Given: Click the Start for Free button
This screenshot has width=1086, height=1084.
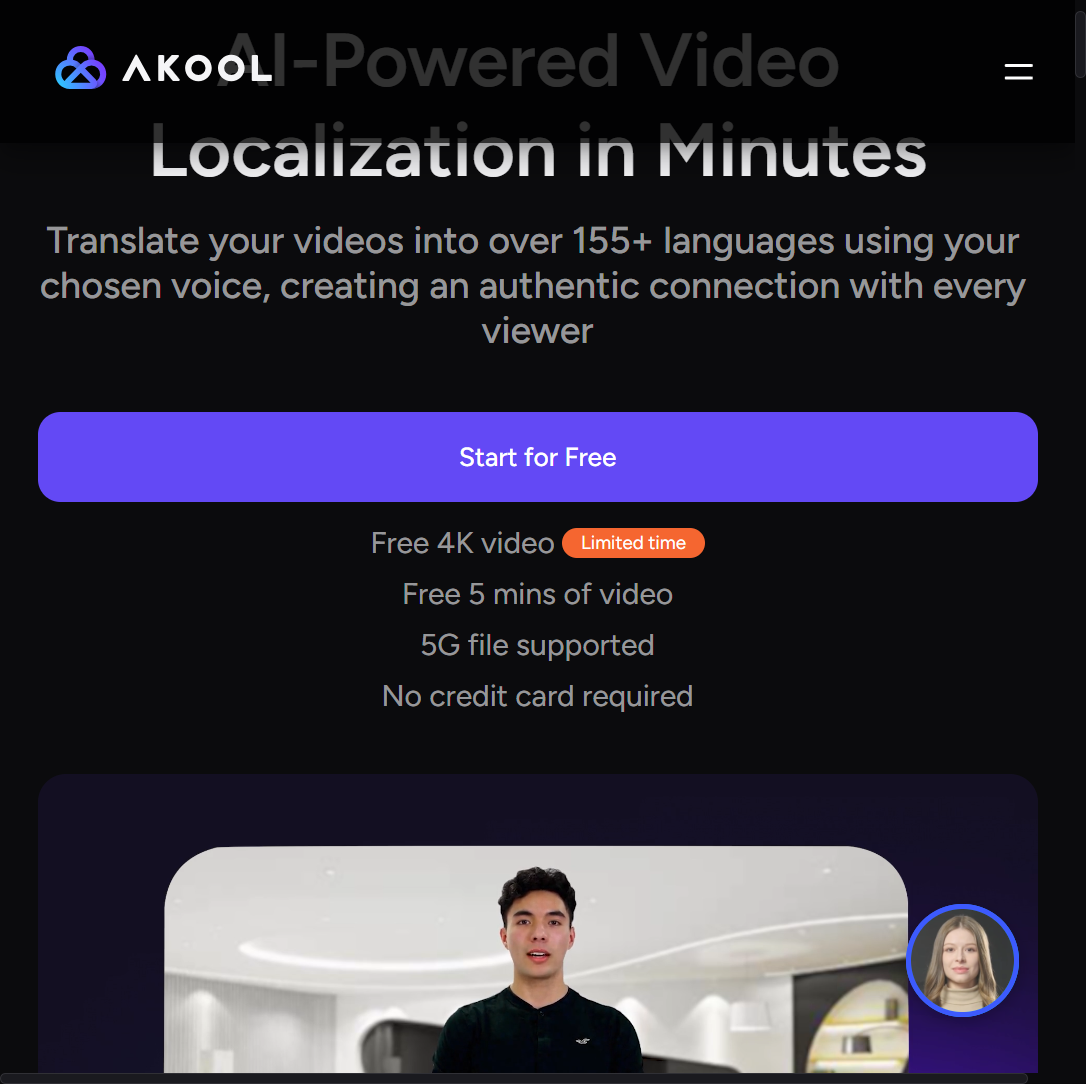Looking at the screenshot, I should pyautogui.click(x=537, y=457).
